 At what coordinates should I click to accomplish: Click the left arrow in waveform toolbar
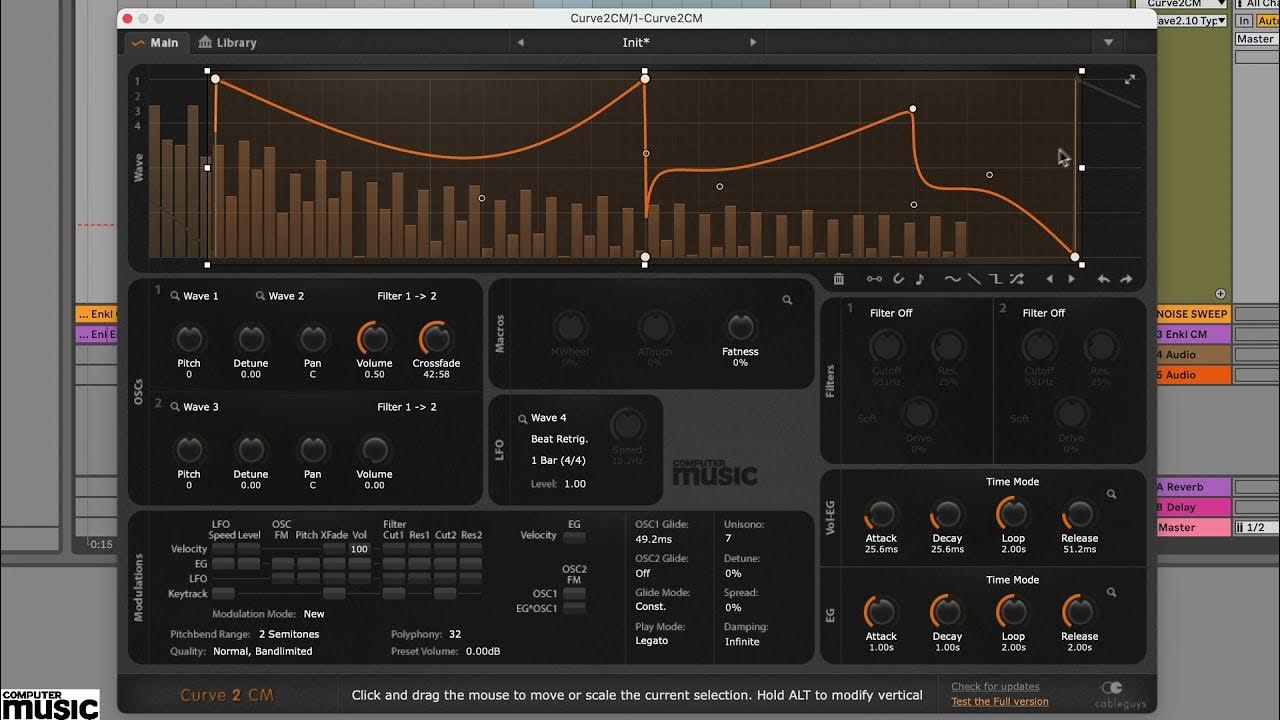(x=1049, y=279)
